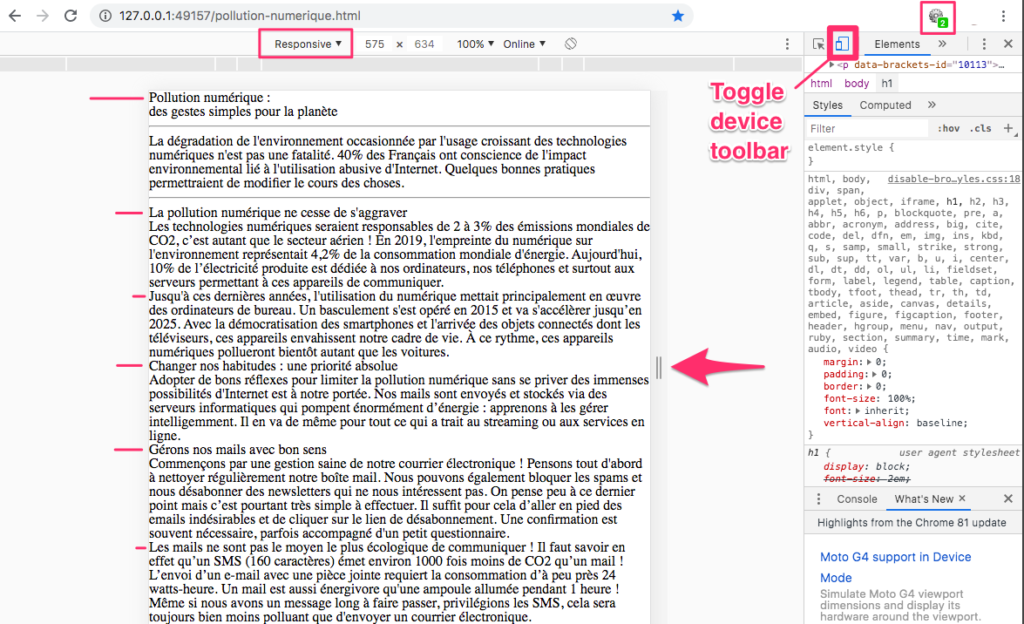Expand the p data-brackets-id DOM node
Viewport: 1024px width, 624px height.
831,65
